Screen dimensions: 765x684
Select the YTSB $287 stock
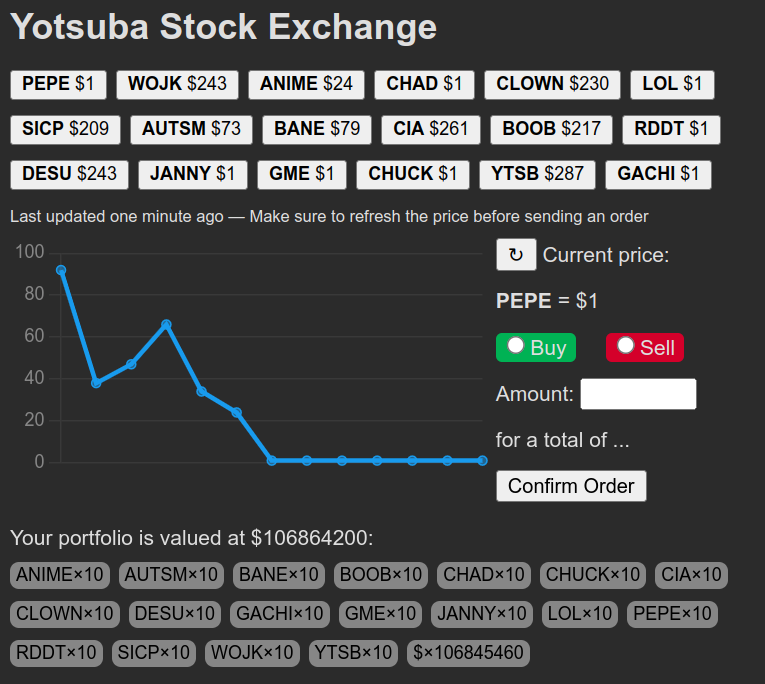(x=537, y=174)
